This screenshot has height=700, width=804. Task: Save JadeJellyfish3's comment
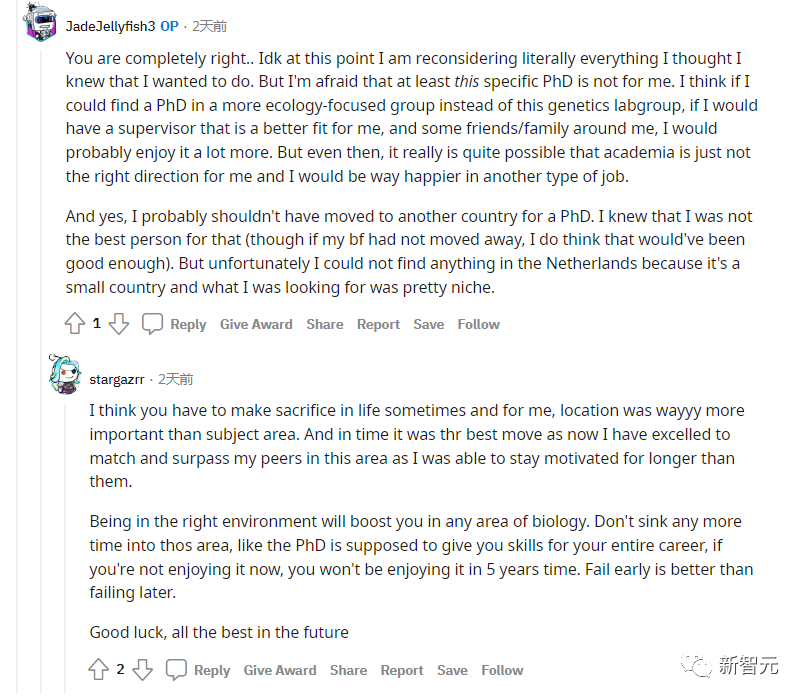click(429, 324)
